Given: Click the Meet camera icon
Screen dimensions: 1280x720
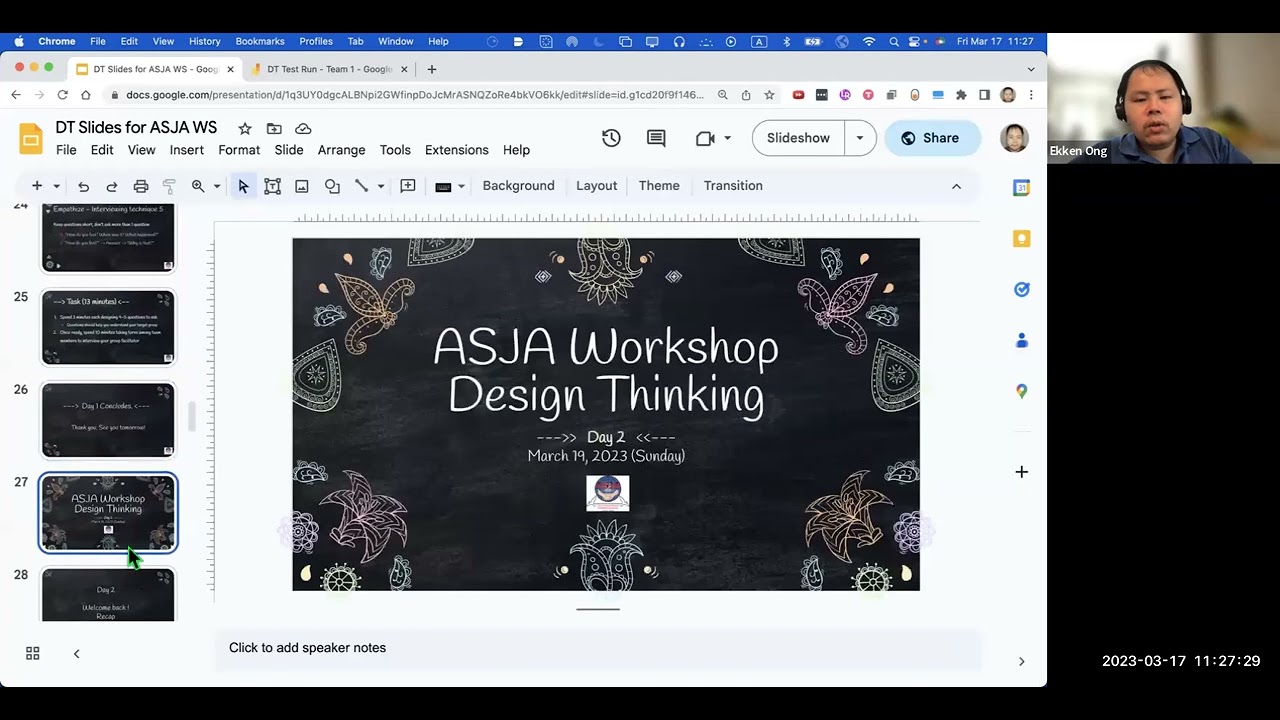Looking at the screenshot, I should coord(705,138).
